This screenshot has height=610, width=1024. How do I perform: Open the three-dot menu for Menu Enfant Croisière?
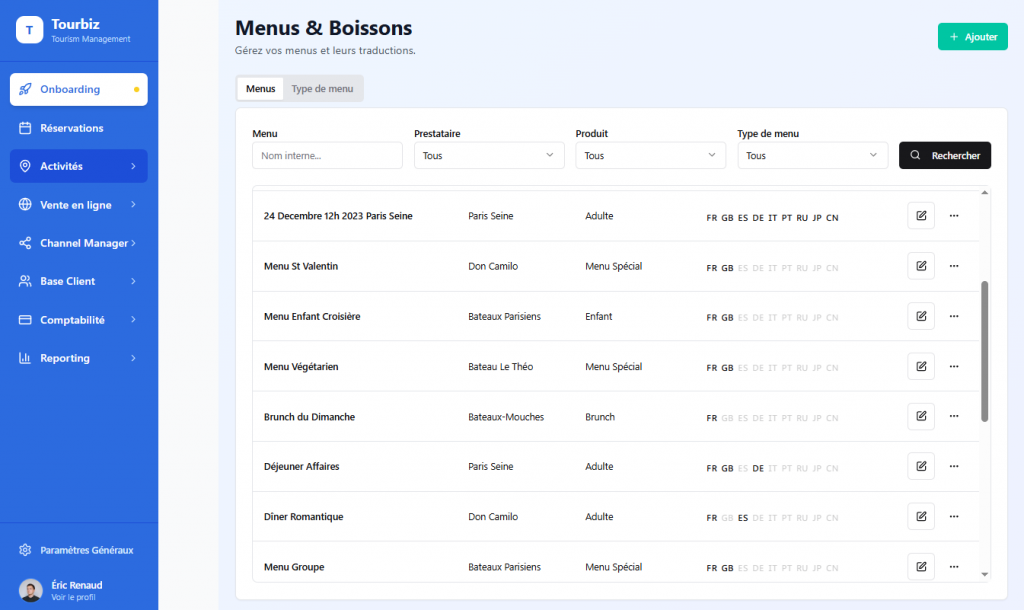(953, 316)
